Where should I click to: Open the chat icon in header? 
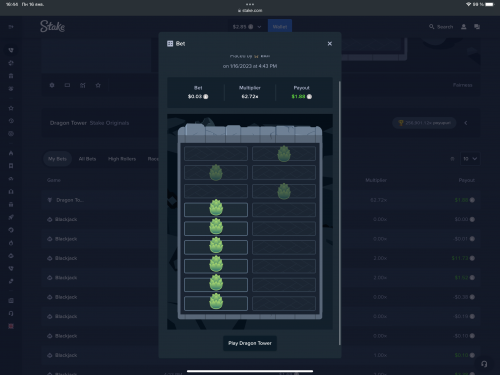pos(477,27)
